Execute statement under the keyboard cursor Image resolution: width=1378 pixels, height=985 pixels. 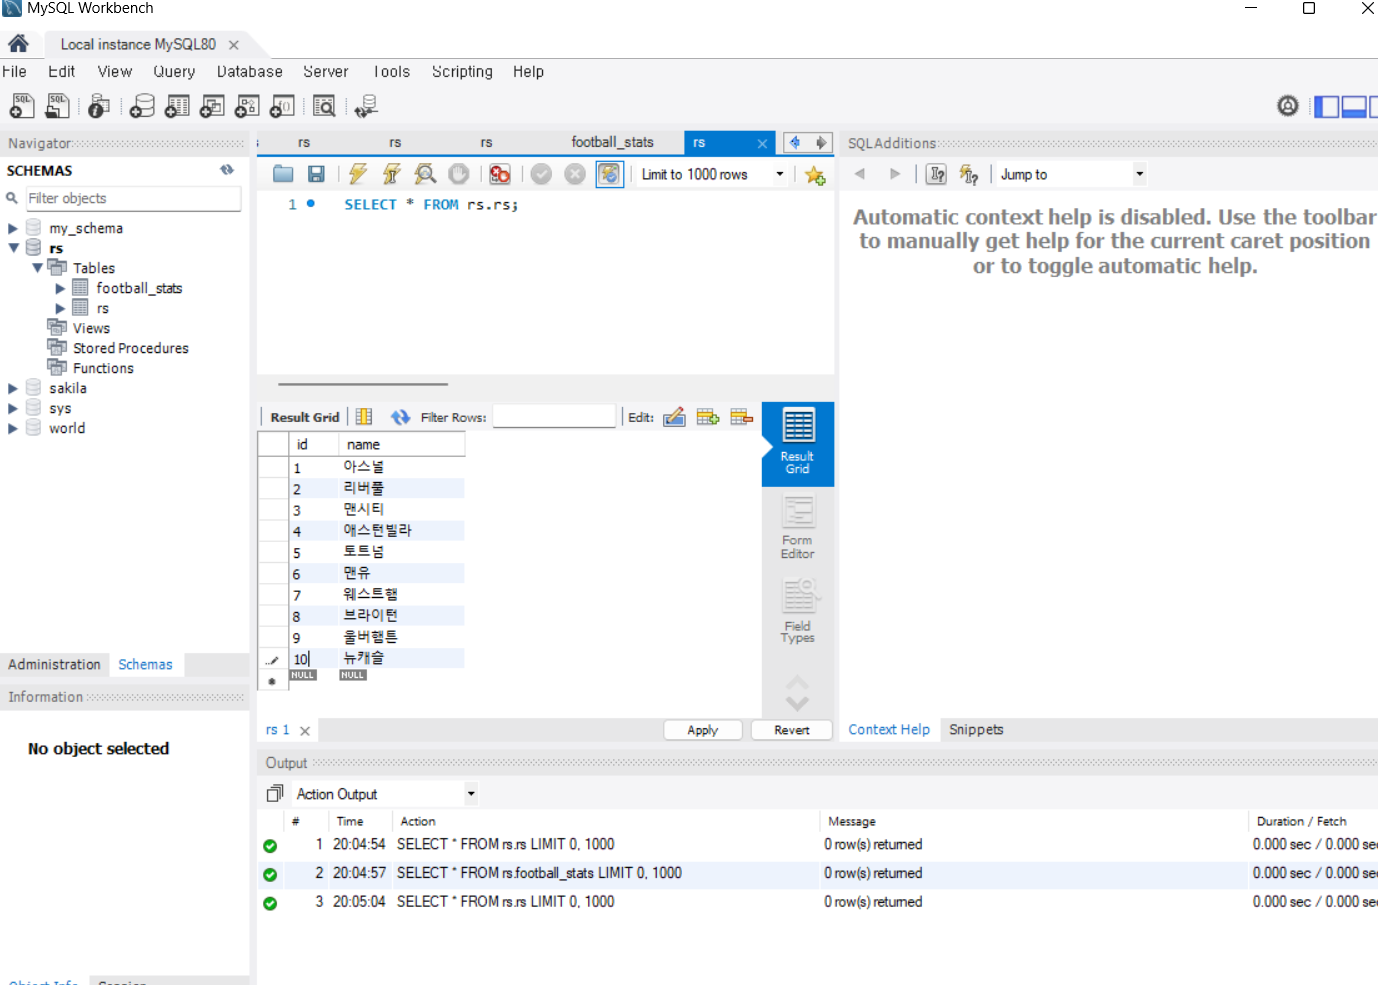click(x=392, y=174)
